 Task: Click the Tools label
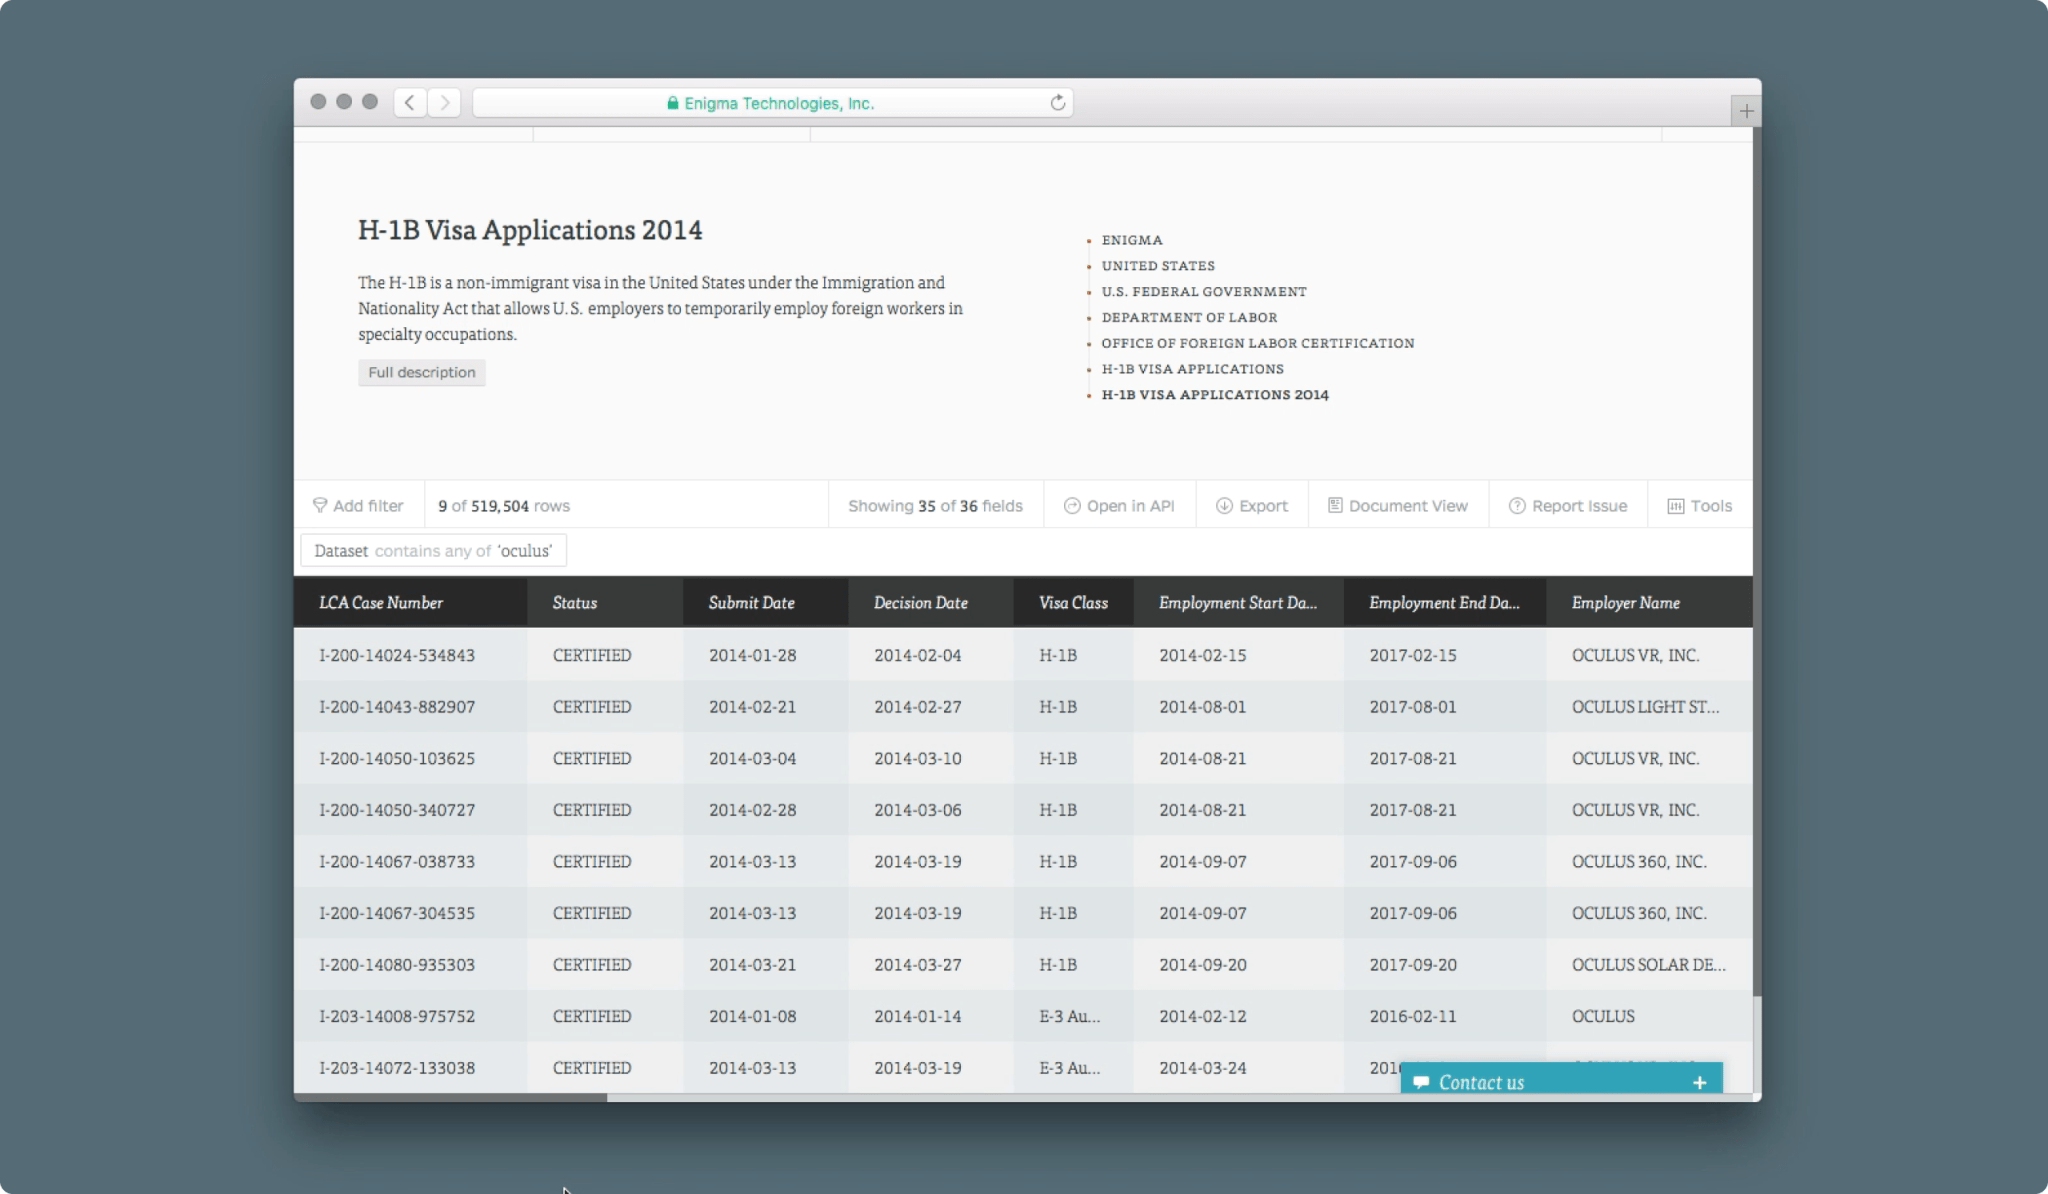pyautogui.click(x=1711, y=506)
